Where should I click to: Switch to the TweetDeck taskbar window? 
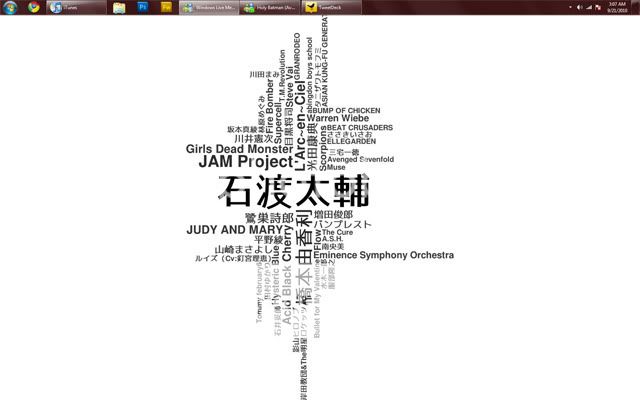331,7
